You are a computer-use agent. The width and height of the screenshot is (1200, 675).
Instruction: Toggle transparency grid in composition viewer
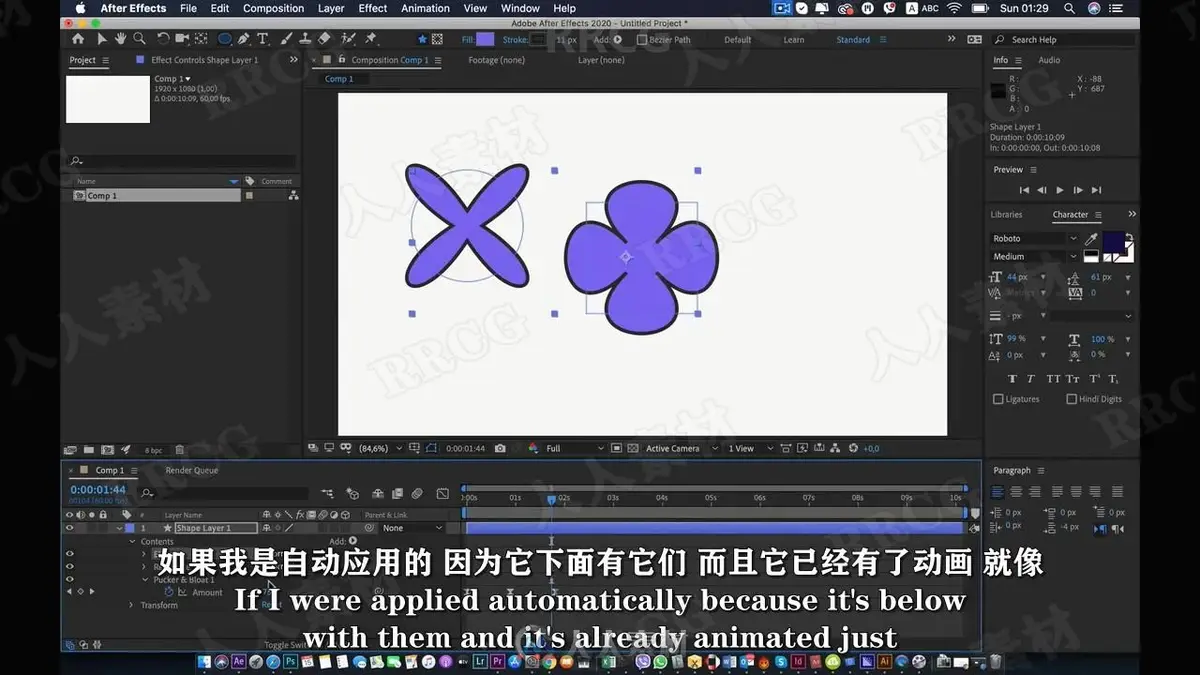(633, 449)
